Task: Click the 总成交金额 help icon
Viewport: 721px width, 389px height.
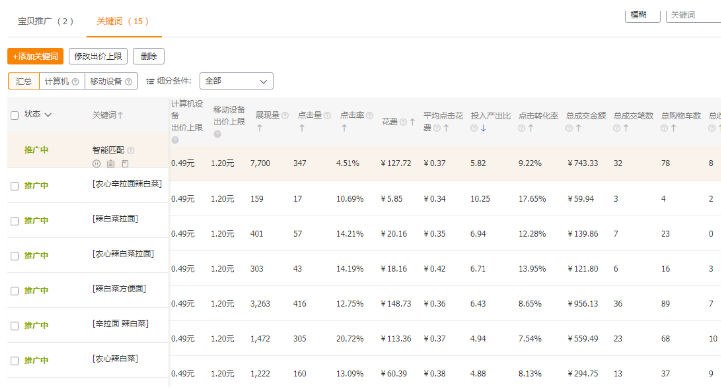Action: coord(569,128)
